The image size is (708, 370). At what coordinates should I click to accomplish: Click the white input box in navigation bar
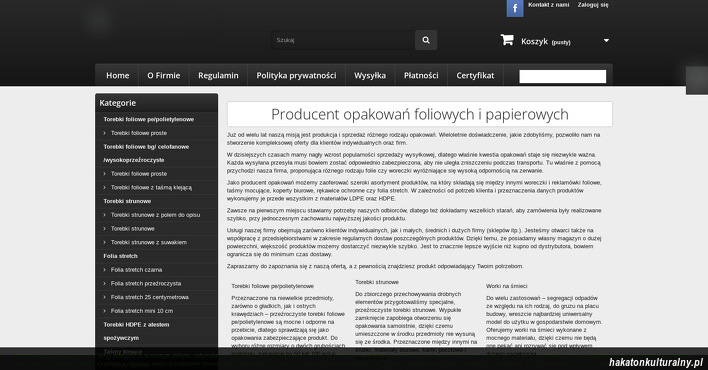563,76
